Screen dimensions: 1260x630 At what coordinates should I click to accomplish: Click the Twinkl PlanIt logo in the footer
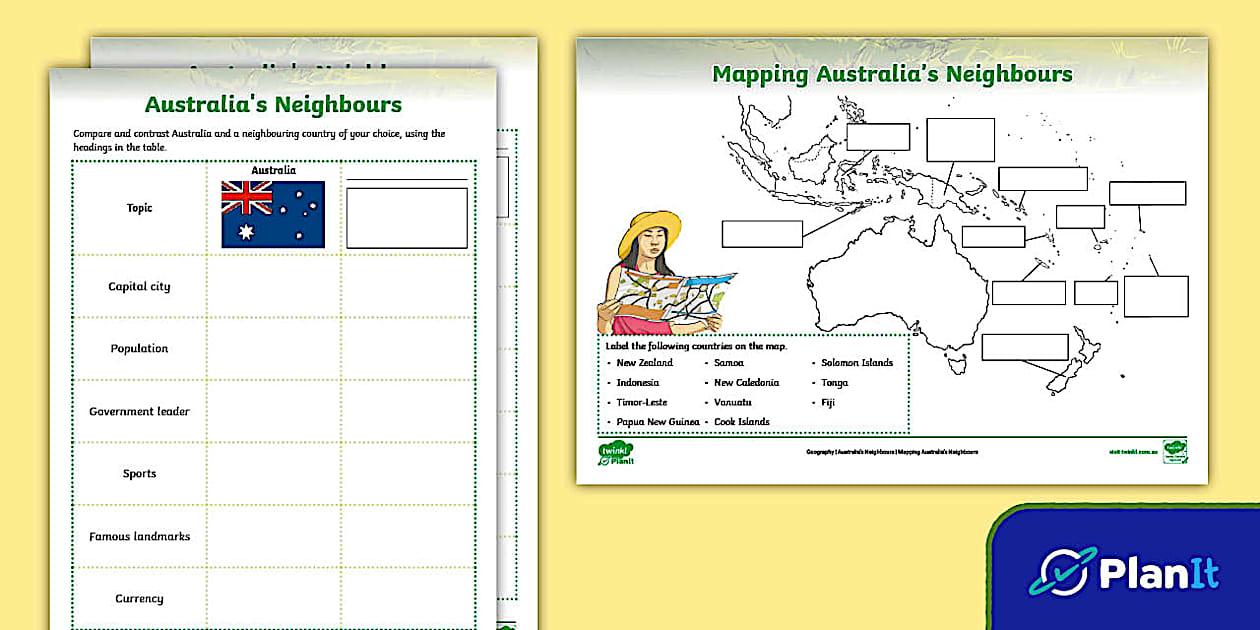click(x=616, y=455)
